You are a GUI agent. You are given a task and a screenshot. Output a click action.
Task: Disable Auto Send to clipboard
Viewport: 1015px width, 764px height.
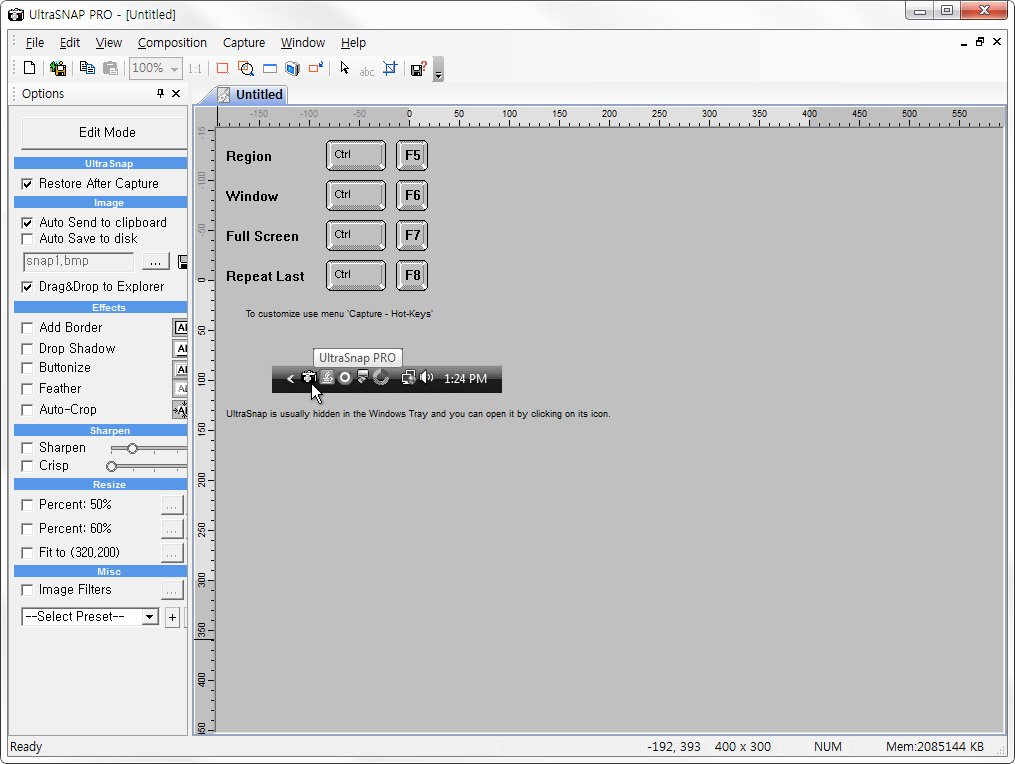pos(27,223)
